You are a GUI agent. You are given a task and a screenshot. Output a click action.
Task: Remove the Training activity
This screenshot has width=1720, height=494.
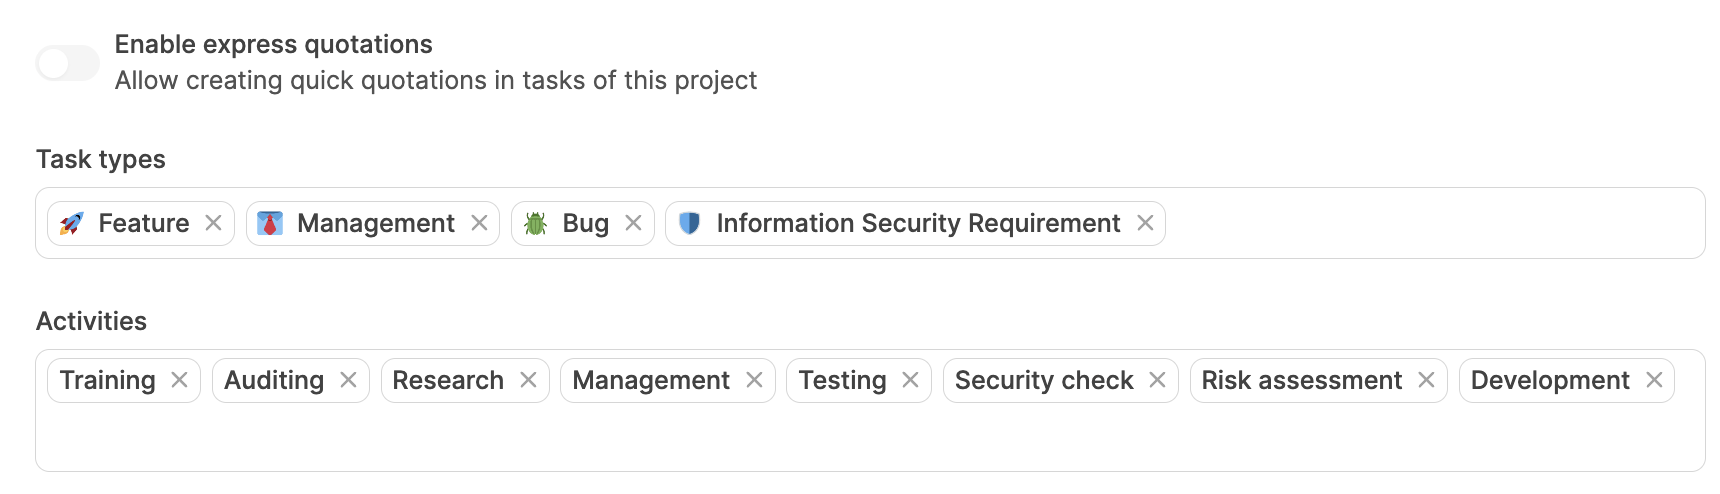click(179, 380)
